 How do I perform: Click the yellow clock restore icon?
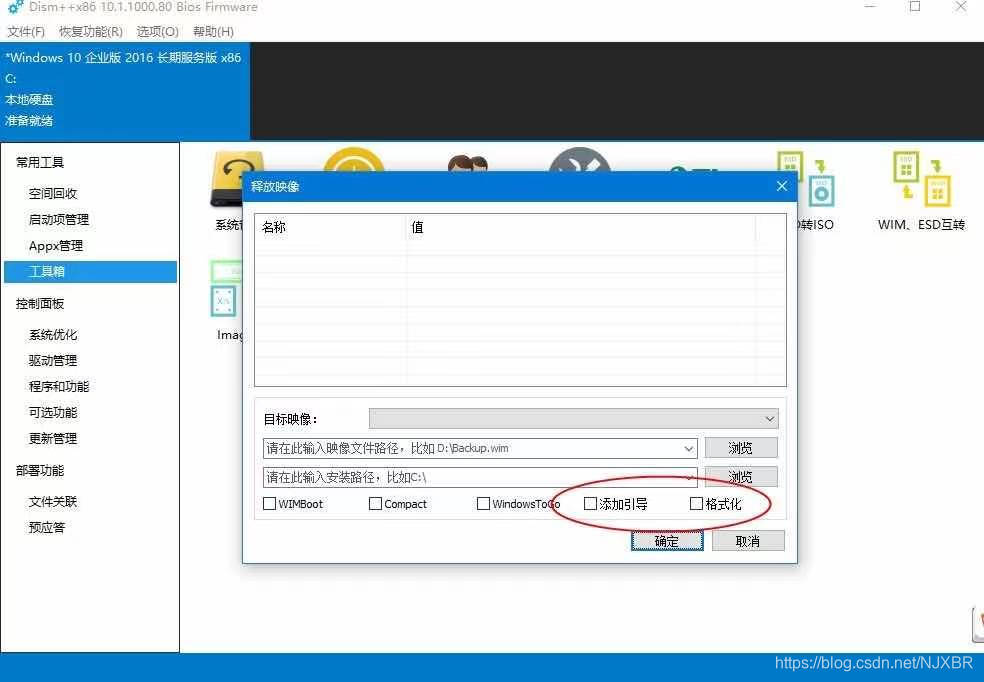pyautogui.click(x=353, y=159)
